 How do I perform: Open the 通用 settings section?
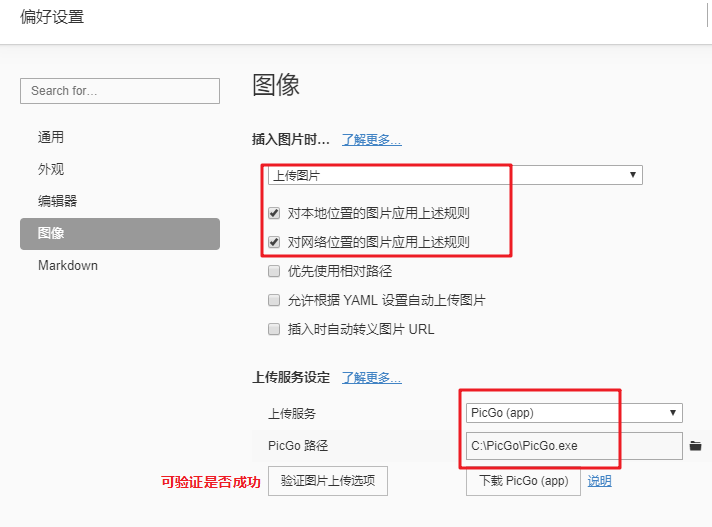(51, 137)
